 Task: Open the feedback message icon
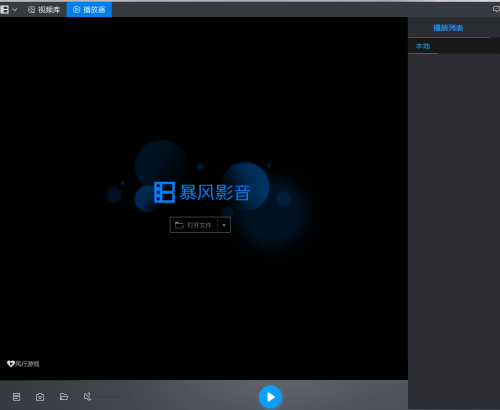click(x=496, y=9)
